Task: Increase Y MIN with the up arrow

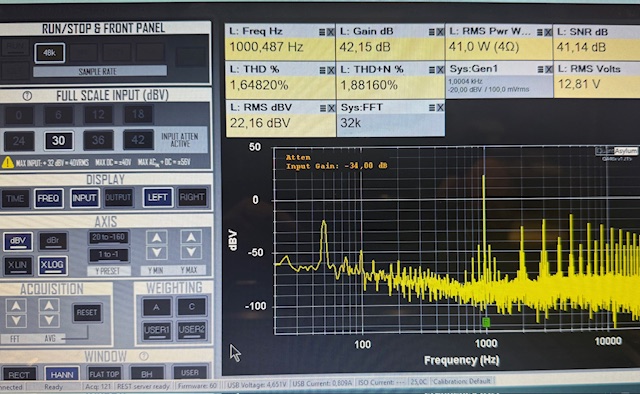Action: coord(156,238)
